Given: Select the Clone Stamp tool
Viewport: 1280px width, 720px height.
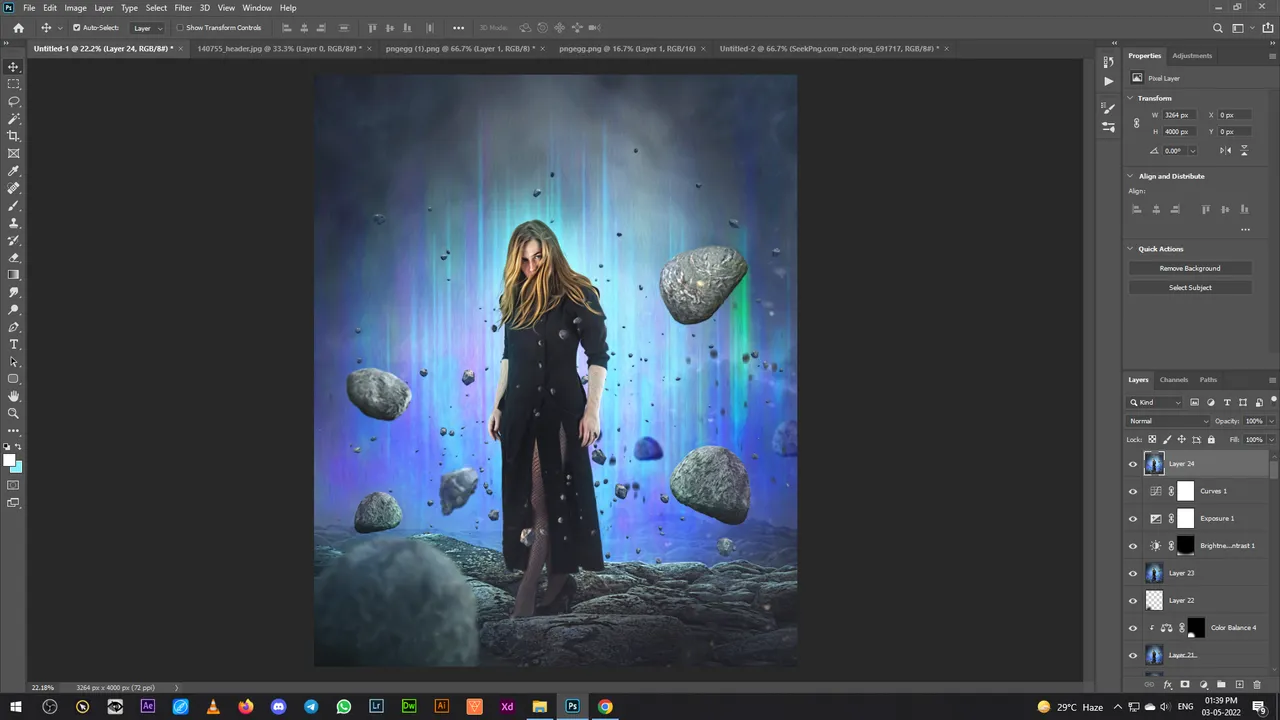Looking at the screenshot, I should (14, 223).
